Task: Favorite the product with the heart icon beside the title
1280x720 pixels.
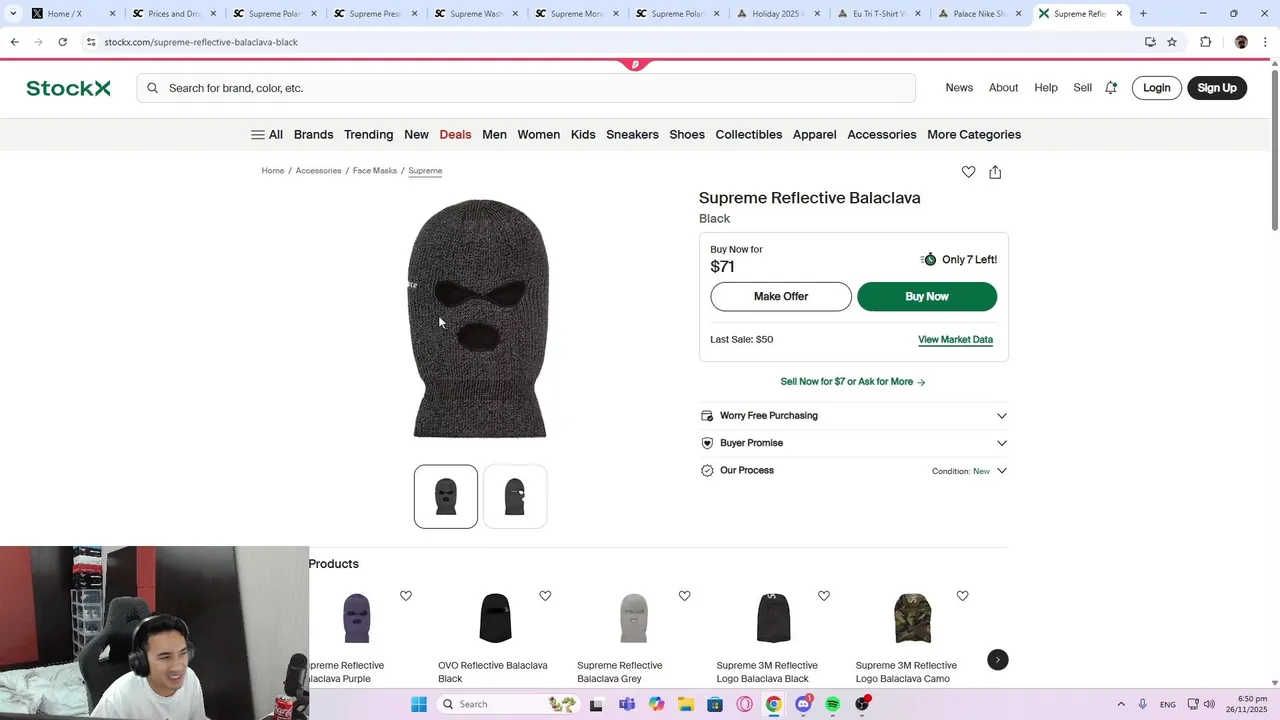Action: [x=968, y=172]
